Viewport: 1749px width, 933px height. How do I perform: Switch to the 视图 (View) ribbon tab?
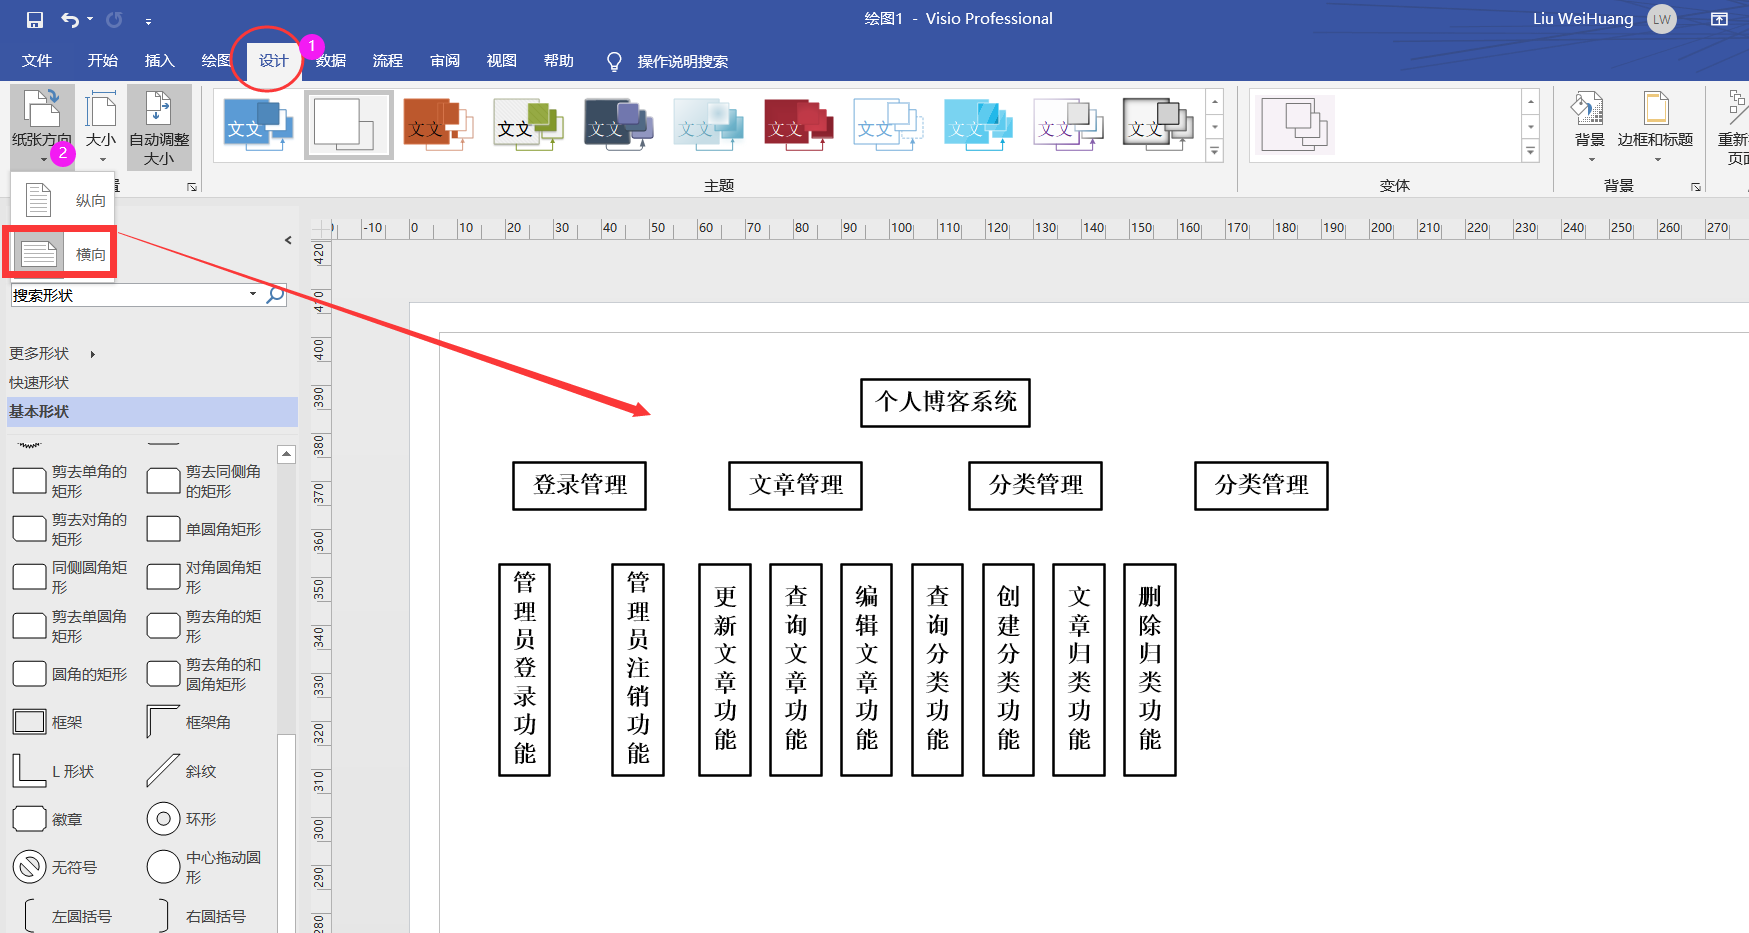500,61
